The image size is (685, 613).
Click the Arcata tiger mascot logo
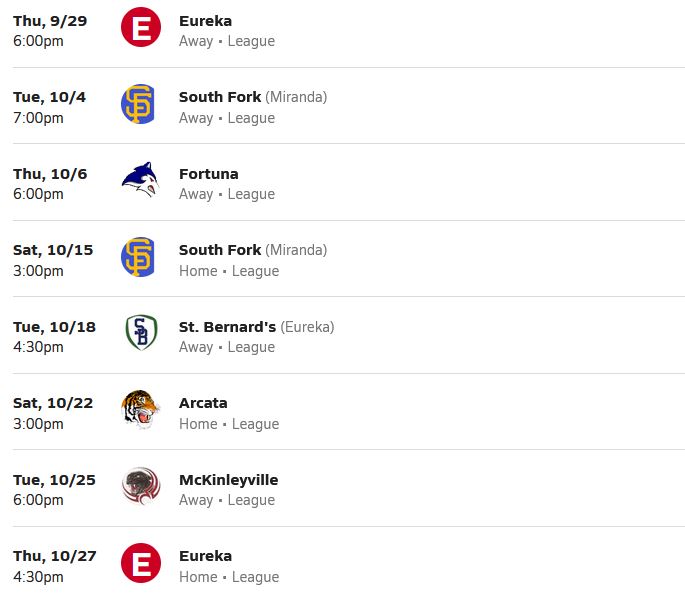[x=140, y=409]
